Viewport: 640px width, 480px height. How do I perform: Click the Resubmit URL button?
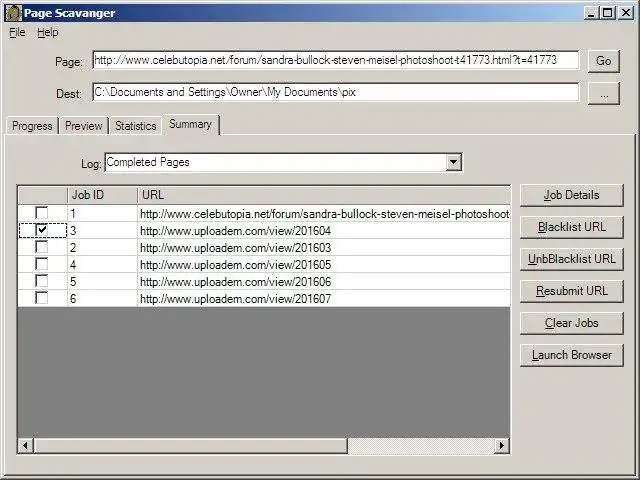pos(571,291)
